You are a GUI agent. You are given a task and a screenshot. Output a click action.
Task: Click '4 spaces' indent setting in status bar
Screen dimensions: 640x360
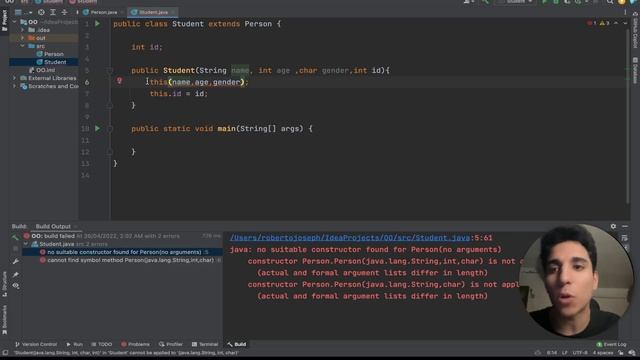602,353
